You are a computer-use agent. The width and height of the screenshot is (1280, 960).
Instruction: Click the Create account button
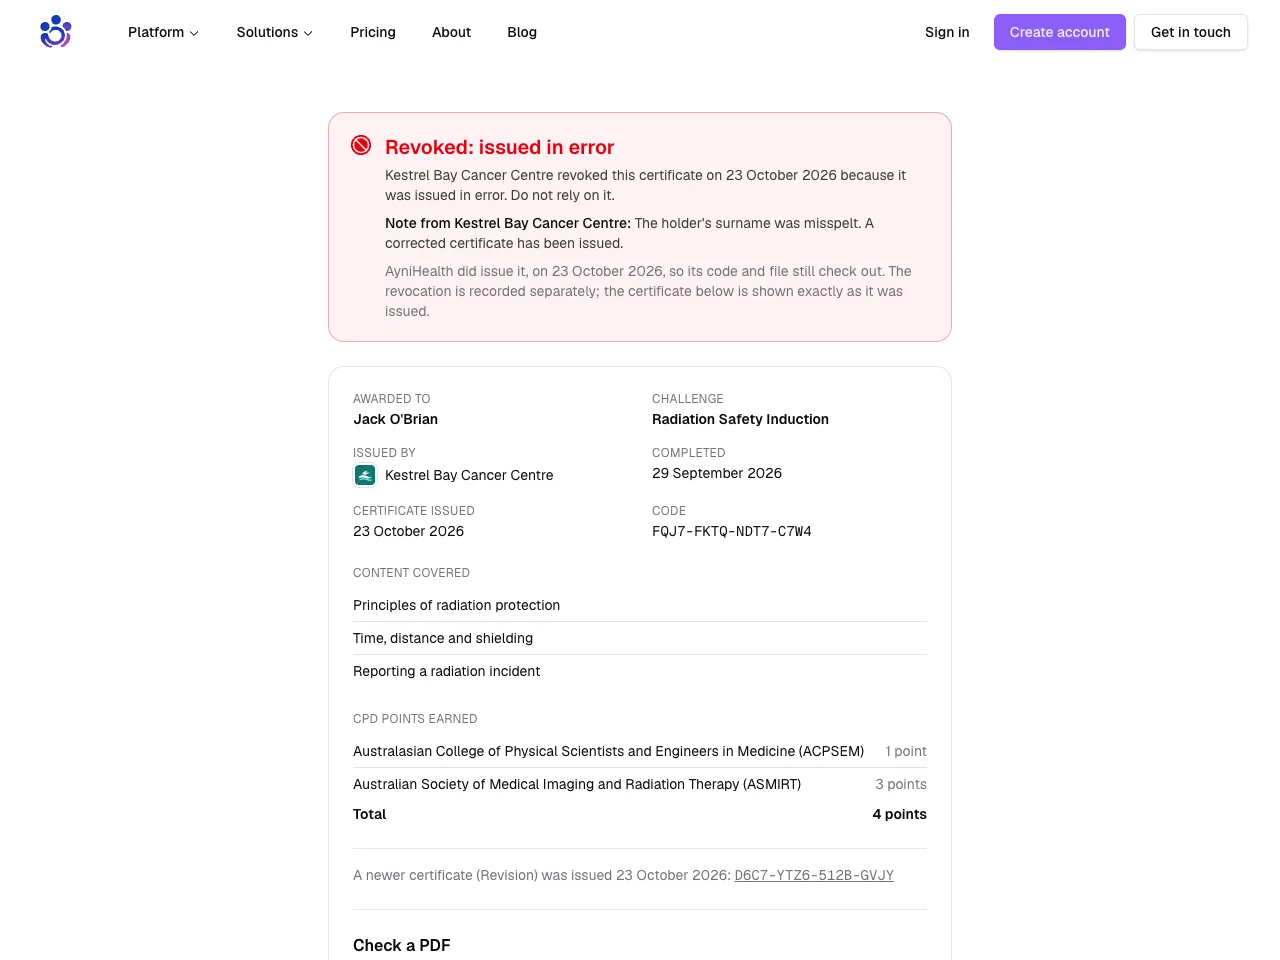[1060, 32]
